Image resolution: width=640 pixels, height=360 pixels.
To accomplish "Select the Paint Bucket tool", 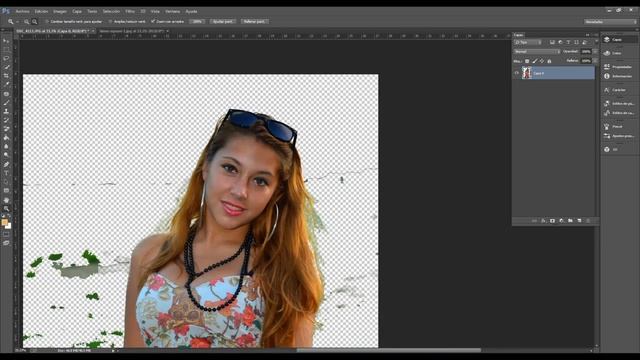I will point(6,138).
